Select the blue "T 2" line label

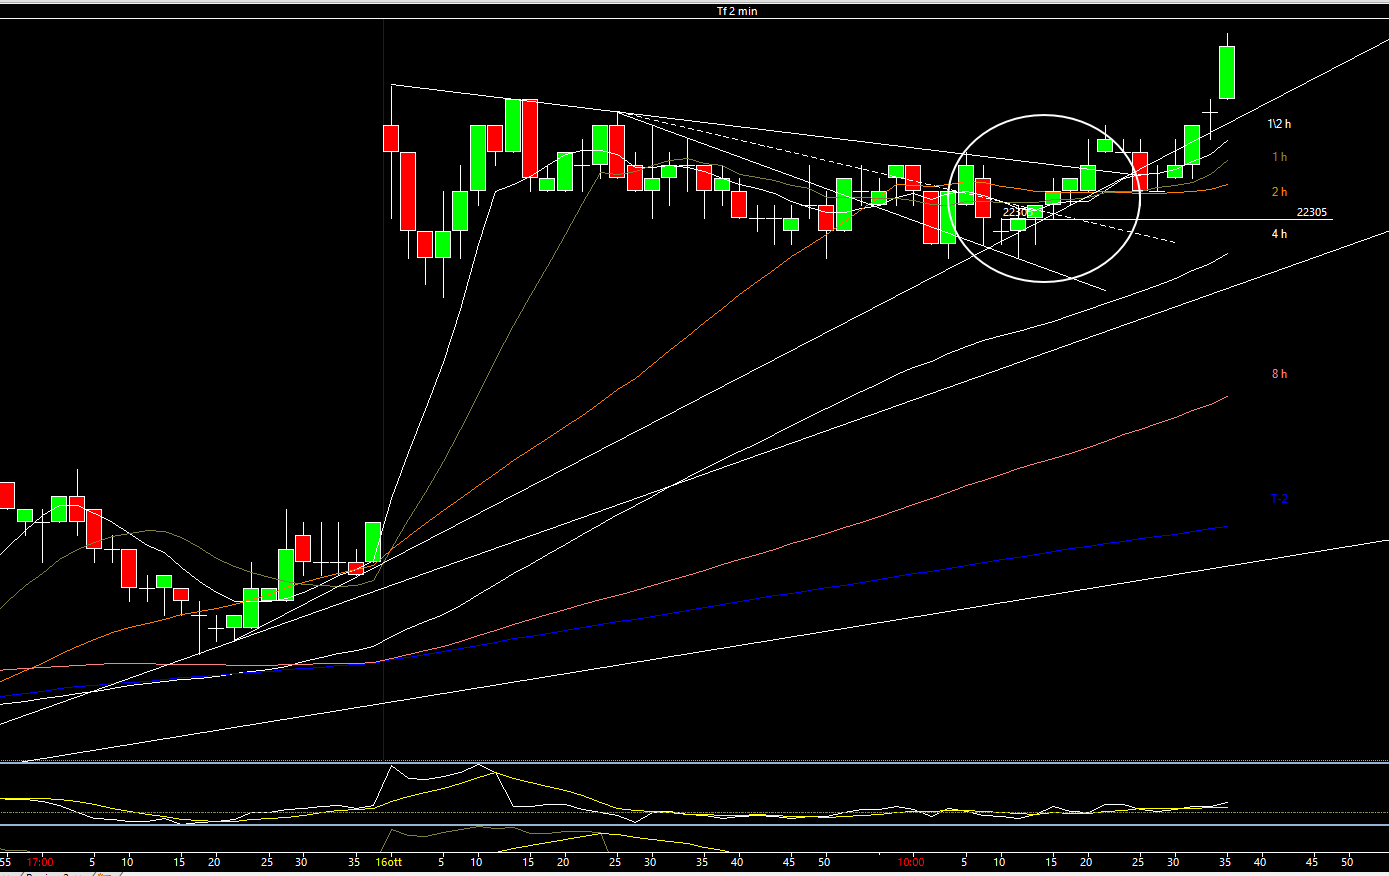1279,499
